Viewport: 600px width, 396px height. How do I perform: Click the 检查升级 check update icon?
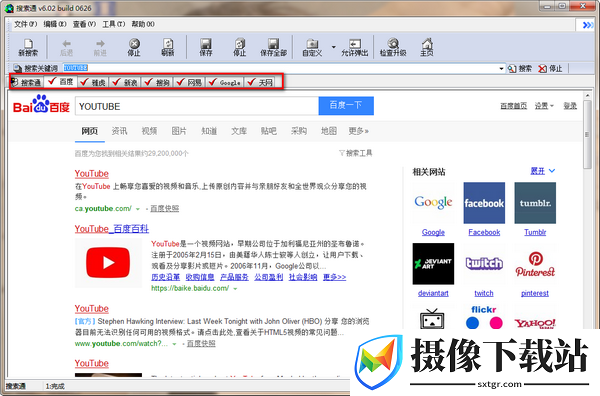click(x=393, y=47)
